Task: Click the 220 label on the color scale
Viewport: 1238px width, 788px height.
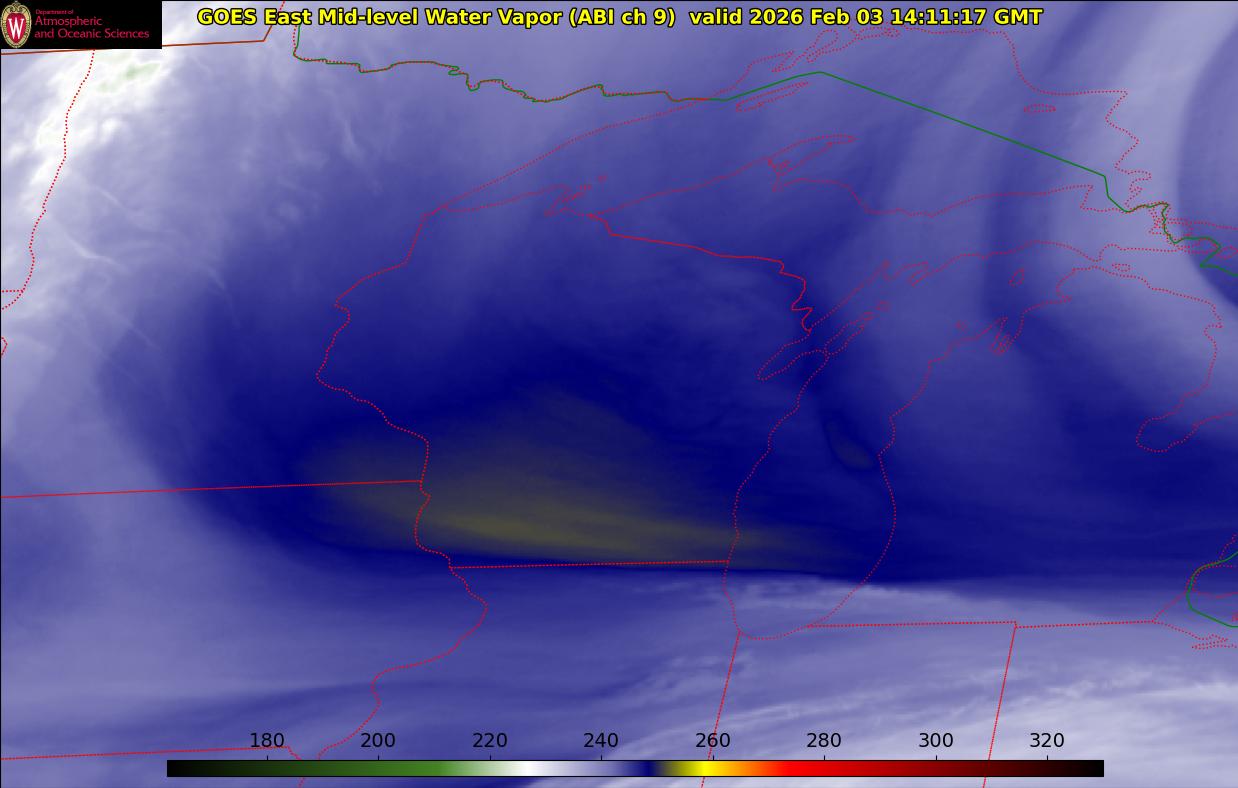Action: tap(490, 741)
